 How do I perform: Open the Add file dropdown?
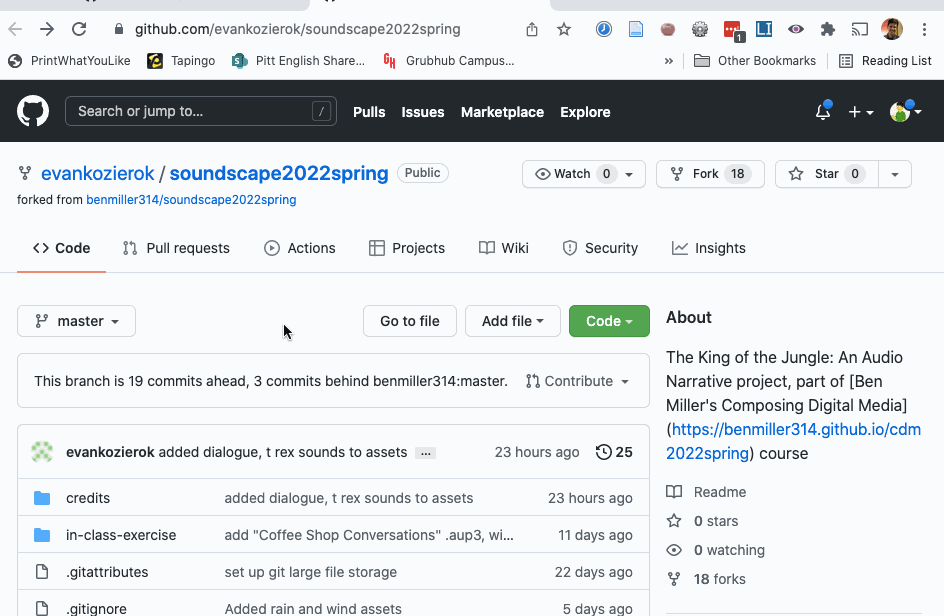512,321
